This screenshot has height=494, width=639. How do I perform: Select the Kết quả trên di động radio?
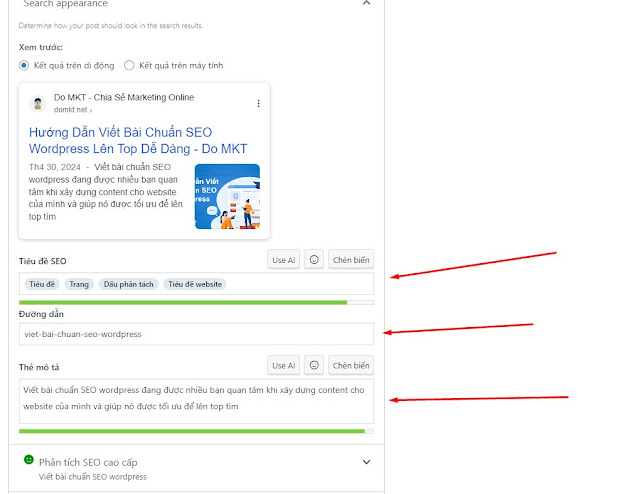tap(24, 65)
